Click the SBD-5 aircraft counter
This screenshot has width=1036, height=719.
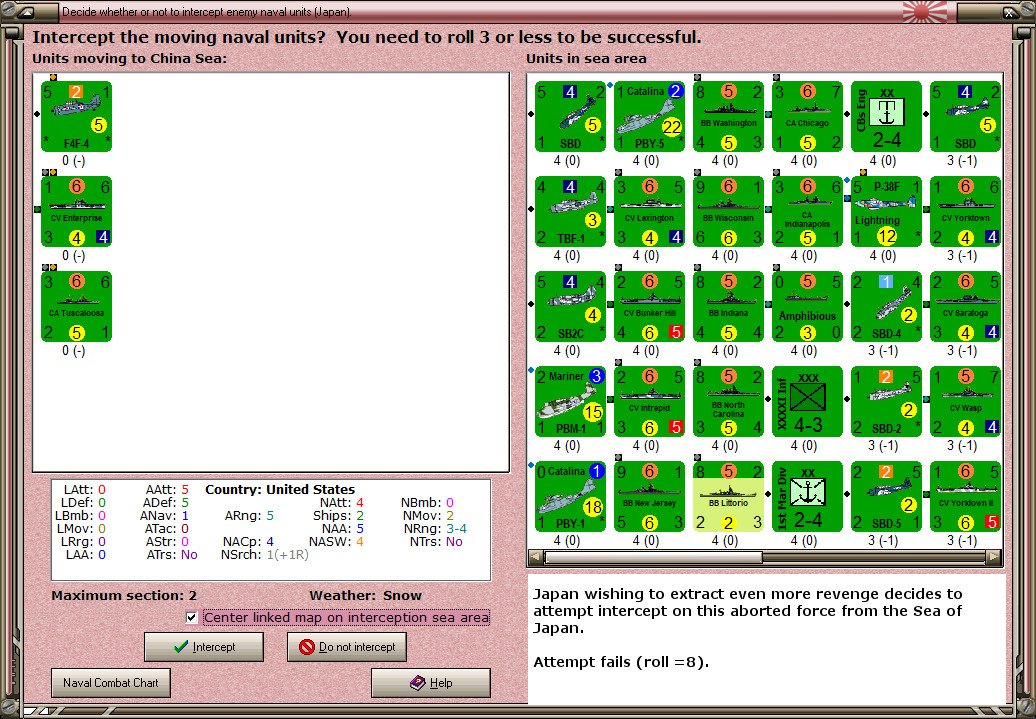886,497
